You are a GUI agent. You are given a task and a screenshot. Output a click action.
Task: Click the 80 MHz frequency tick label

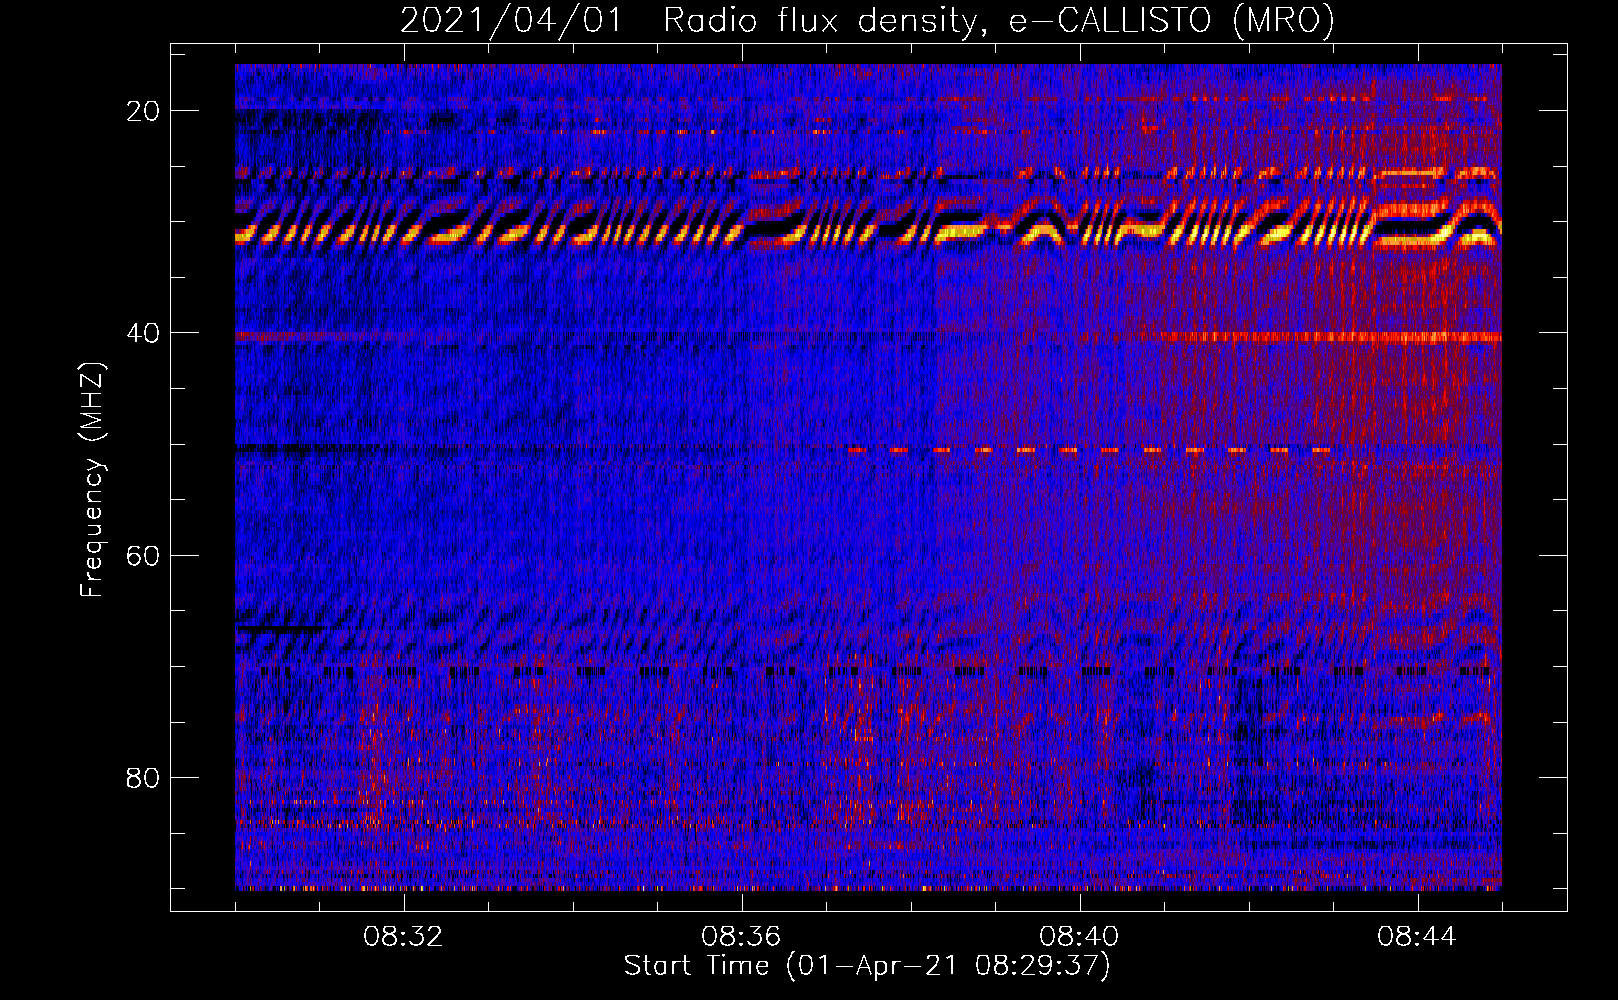(143, 778)
